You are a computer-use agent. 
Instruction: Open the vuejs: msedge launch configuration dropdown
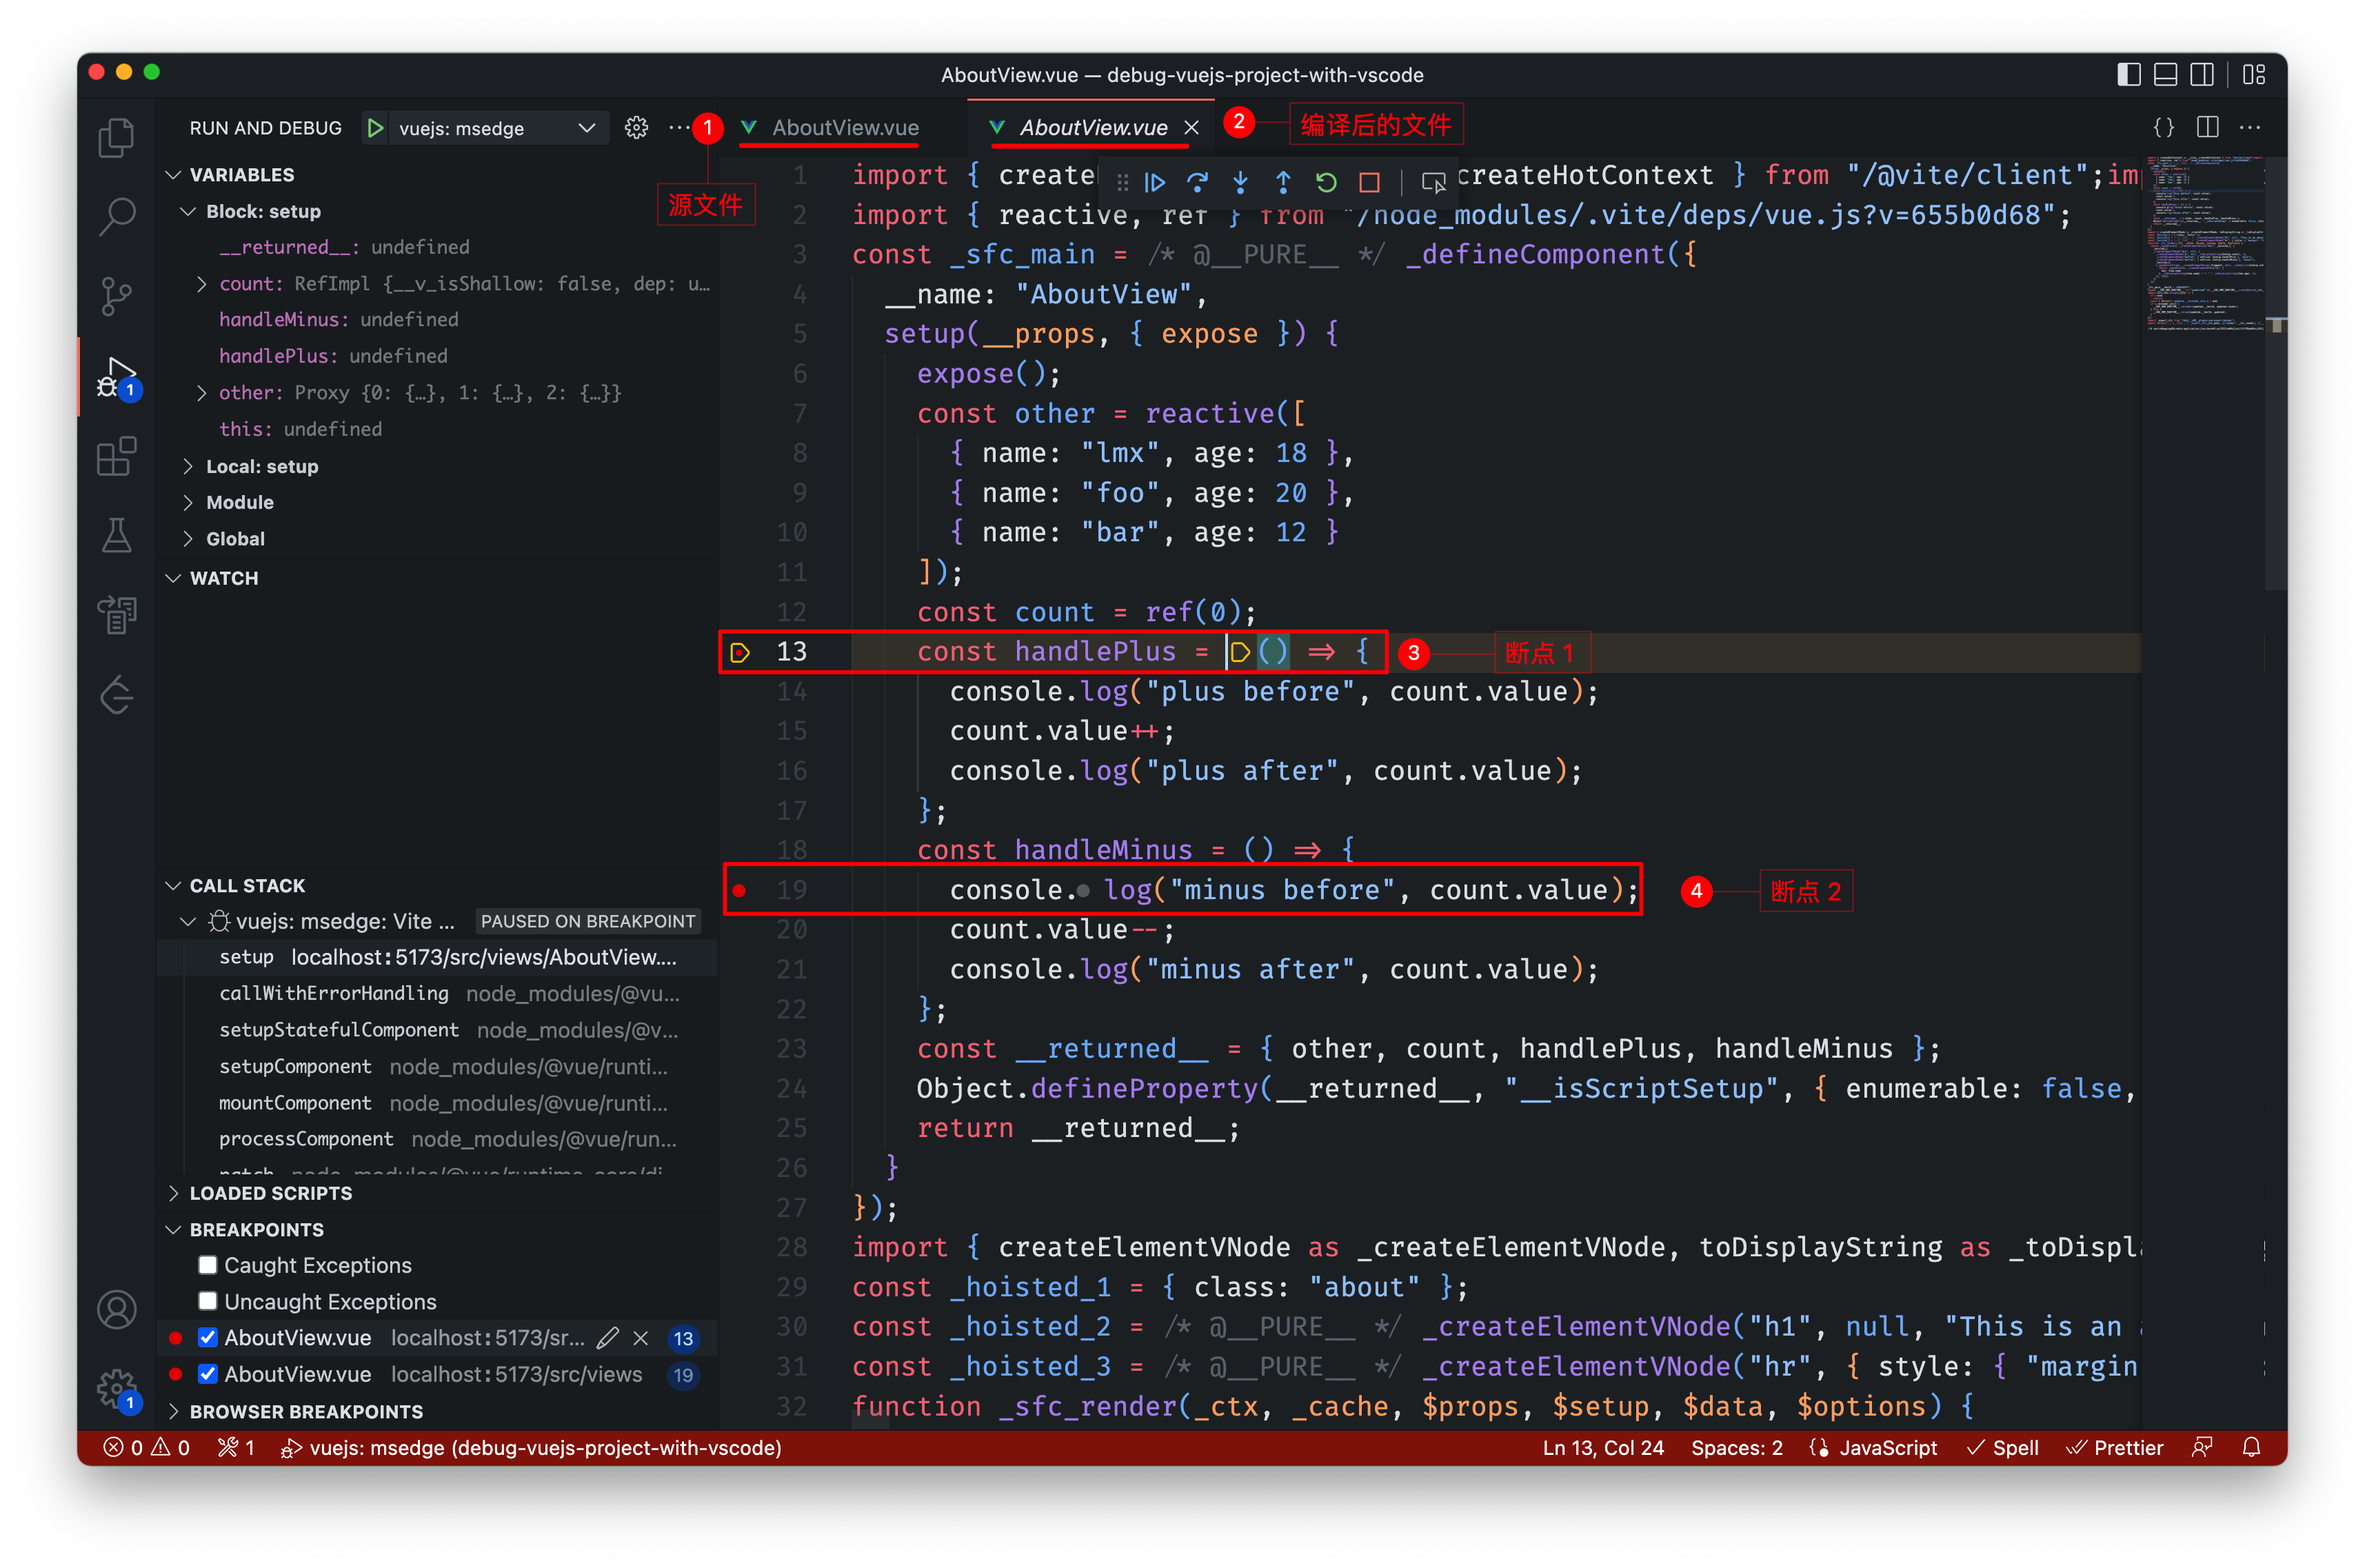(x=498, y=128)
